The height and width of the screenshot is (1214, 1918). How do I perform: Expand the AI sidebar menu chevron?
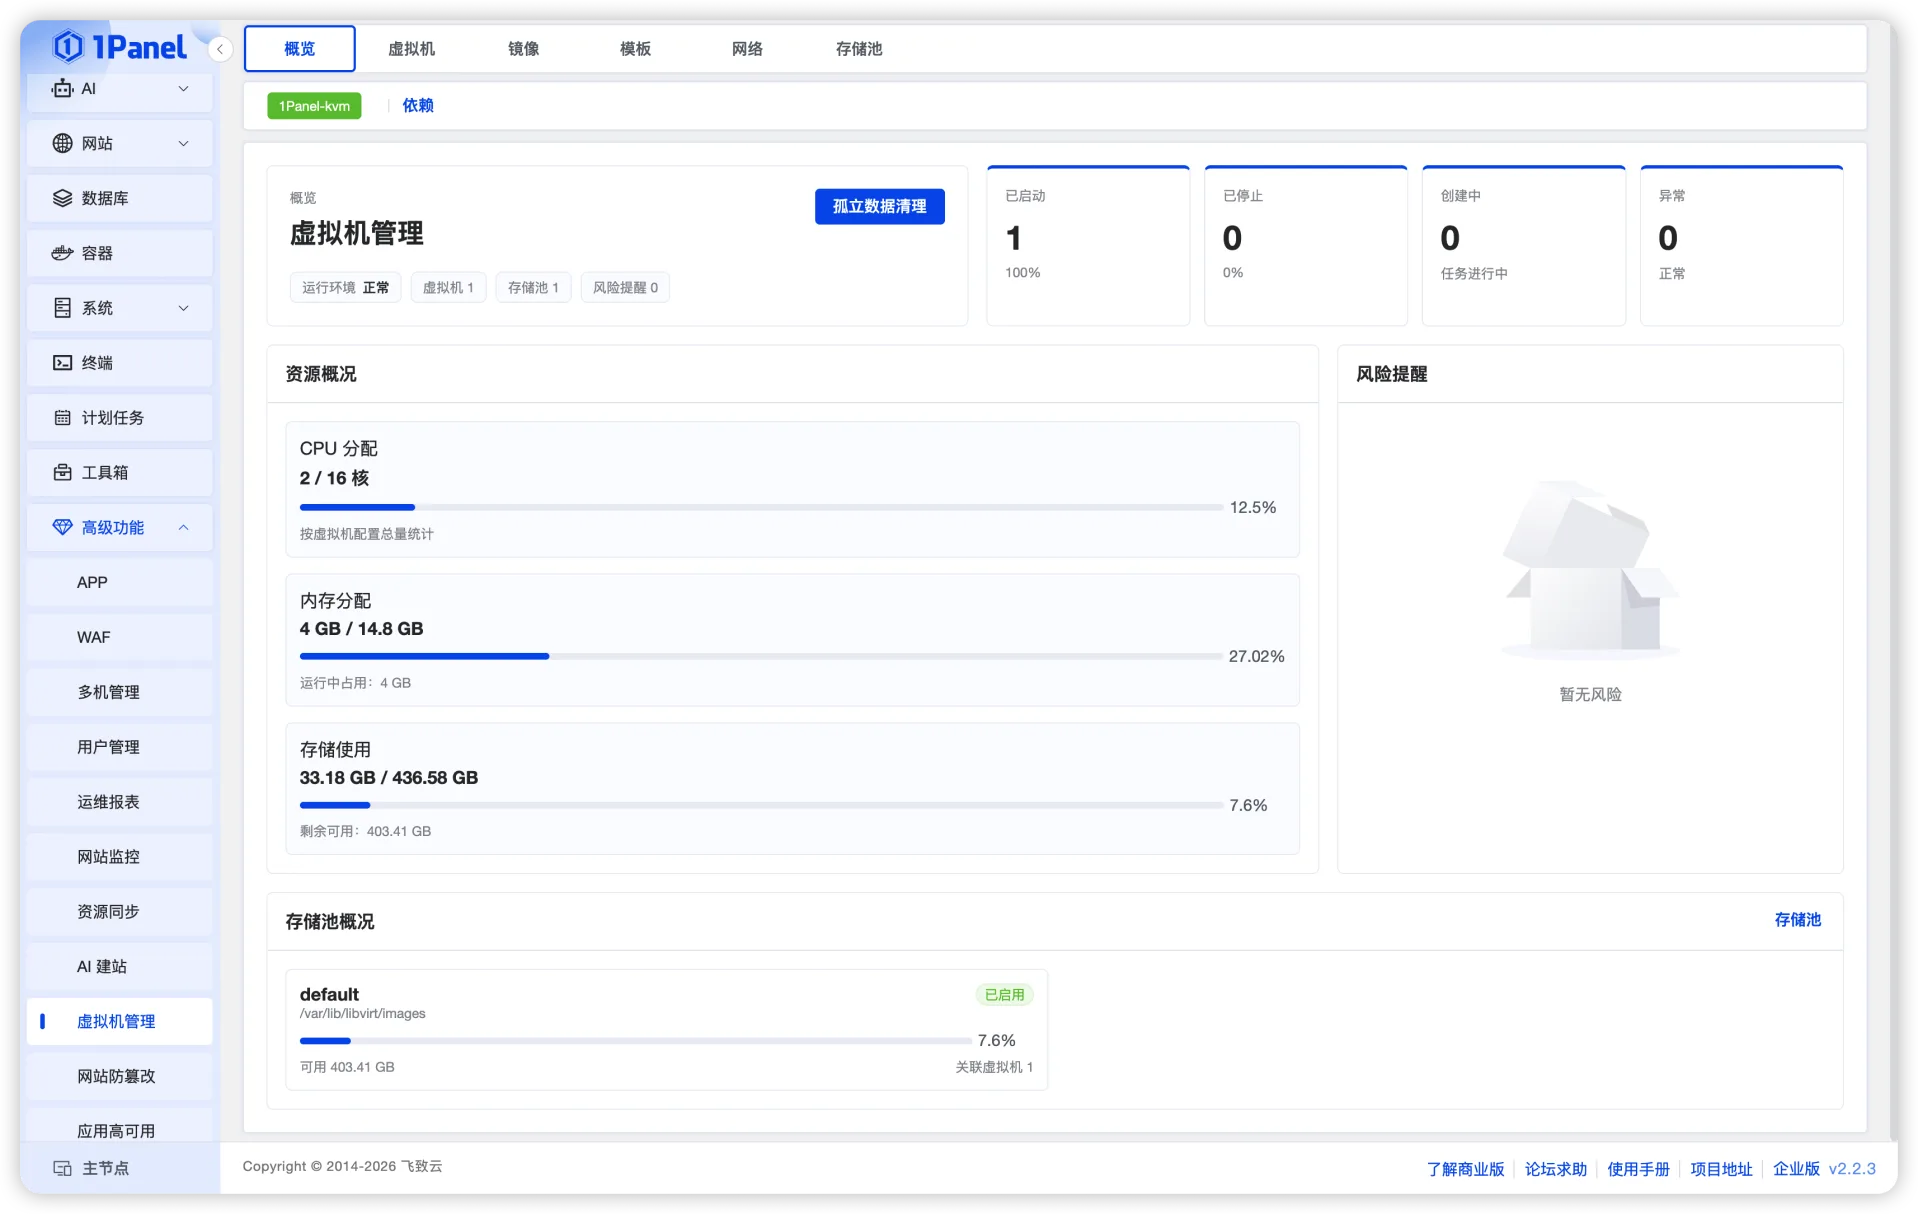183,88
